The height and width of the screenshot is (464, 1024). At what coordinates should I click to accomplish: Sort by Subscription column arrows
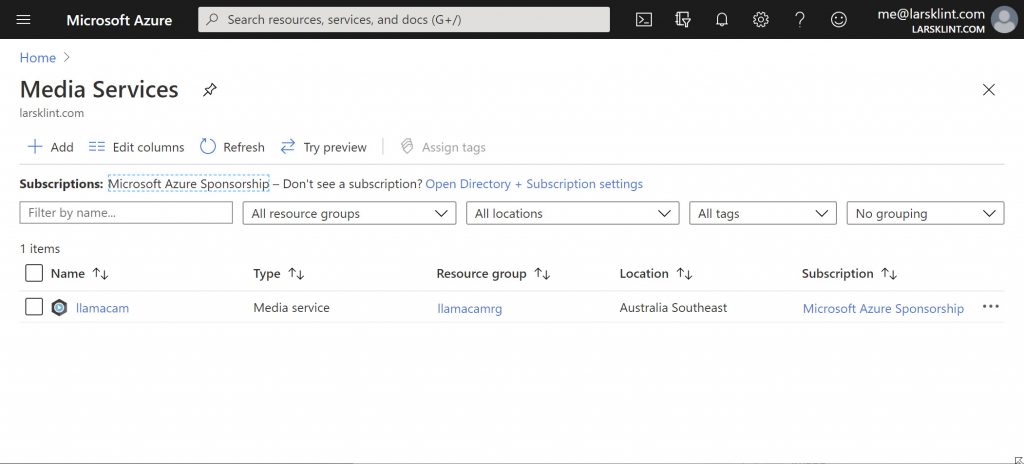click(x=889, y=274)
